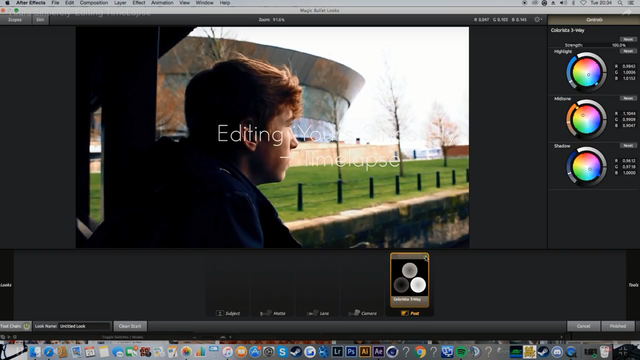The width and height of the screenshot is (640, 360).
Task: Open the Animation menu
Action: pos(162,3)
